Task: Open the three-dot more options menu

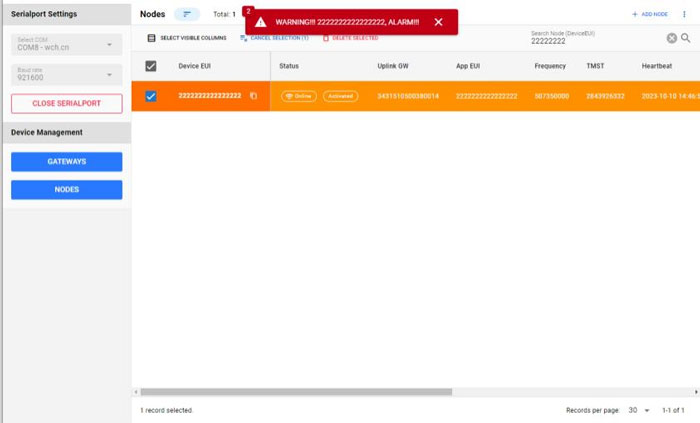Action: [x=684, y=14]
